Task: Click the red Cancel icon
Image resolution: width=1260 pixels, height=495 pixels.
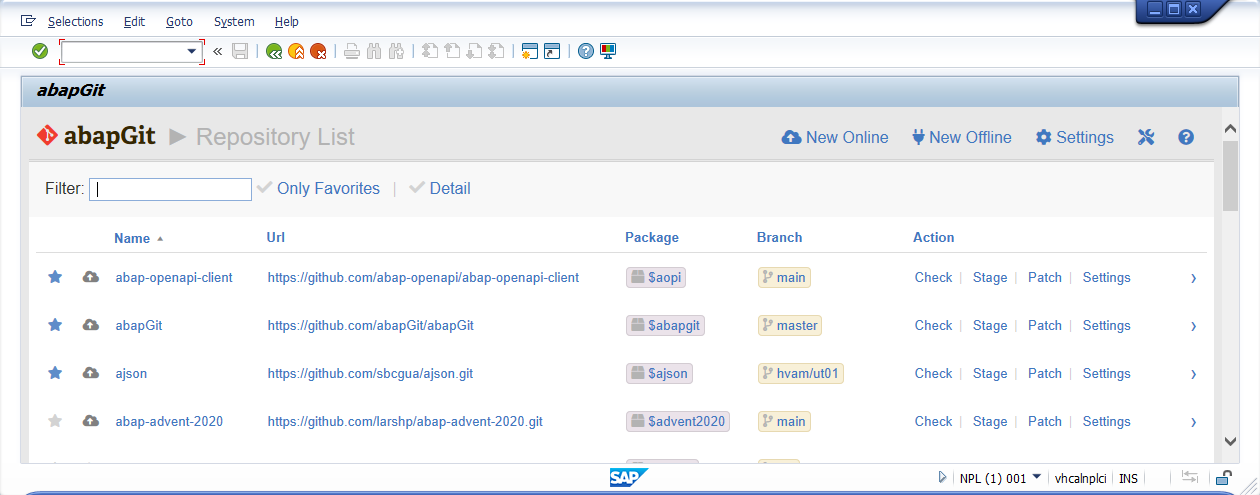Action: [x=318, y=51]
